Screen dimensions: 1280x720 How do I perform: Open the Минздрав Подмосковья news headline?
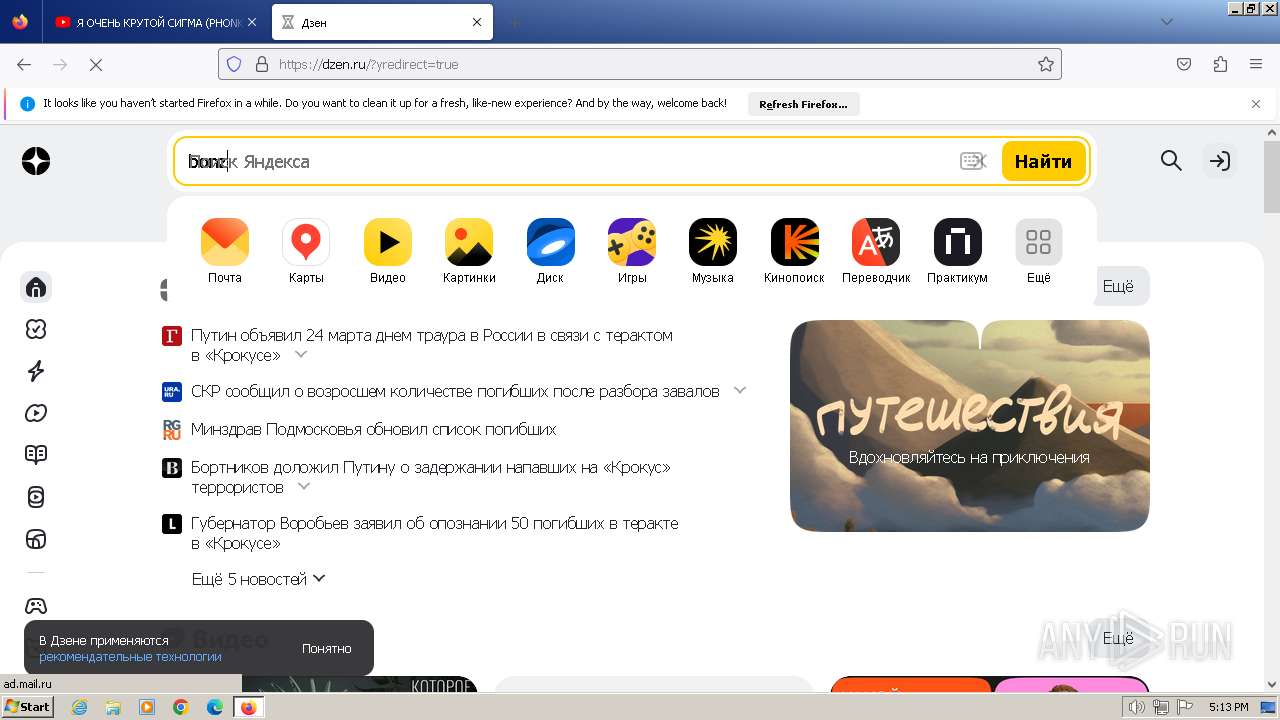pos(373,429)
